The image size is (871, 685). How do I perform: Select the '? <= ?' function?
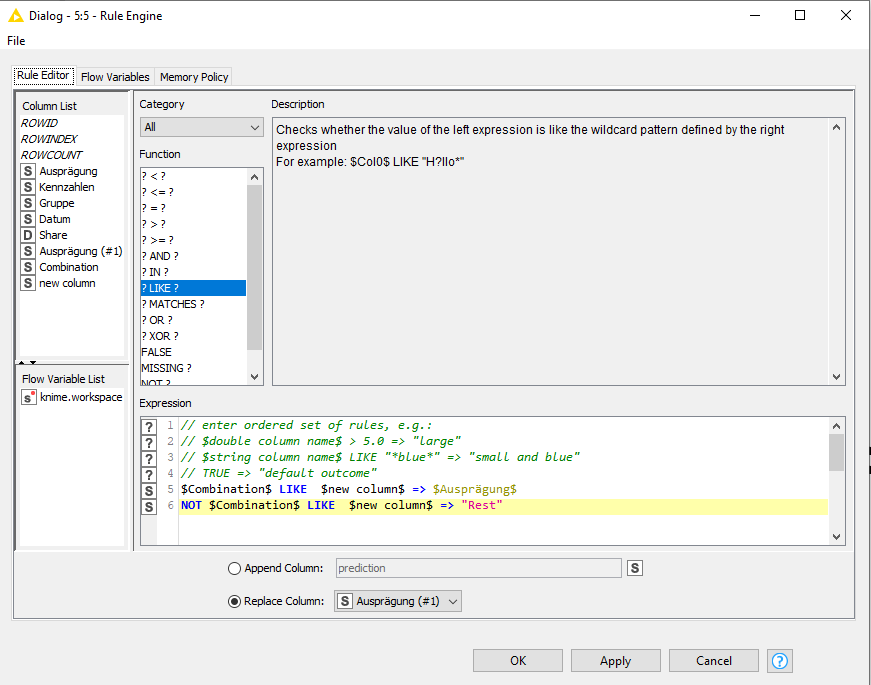[193, 192]
